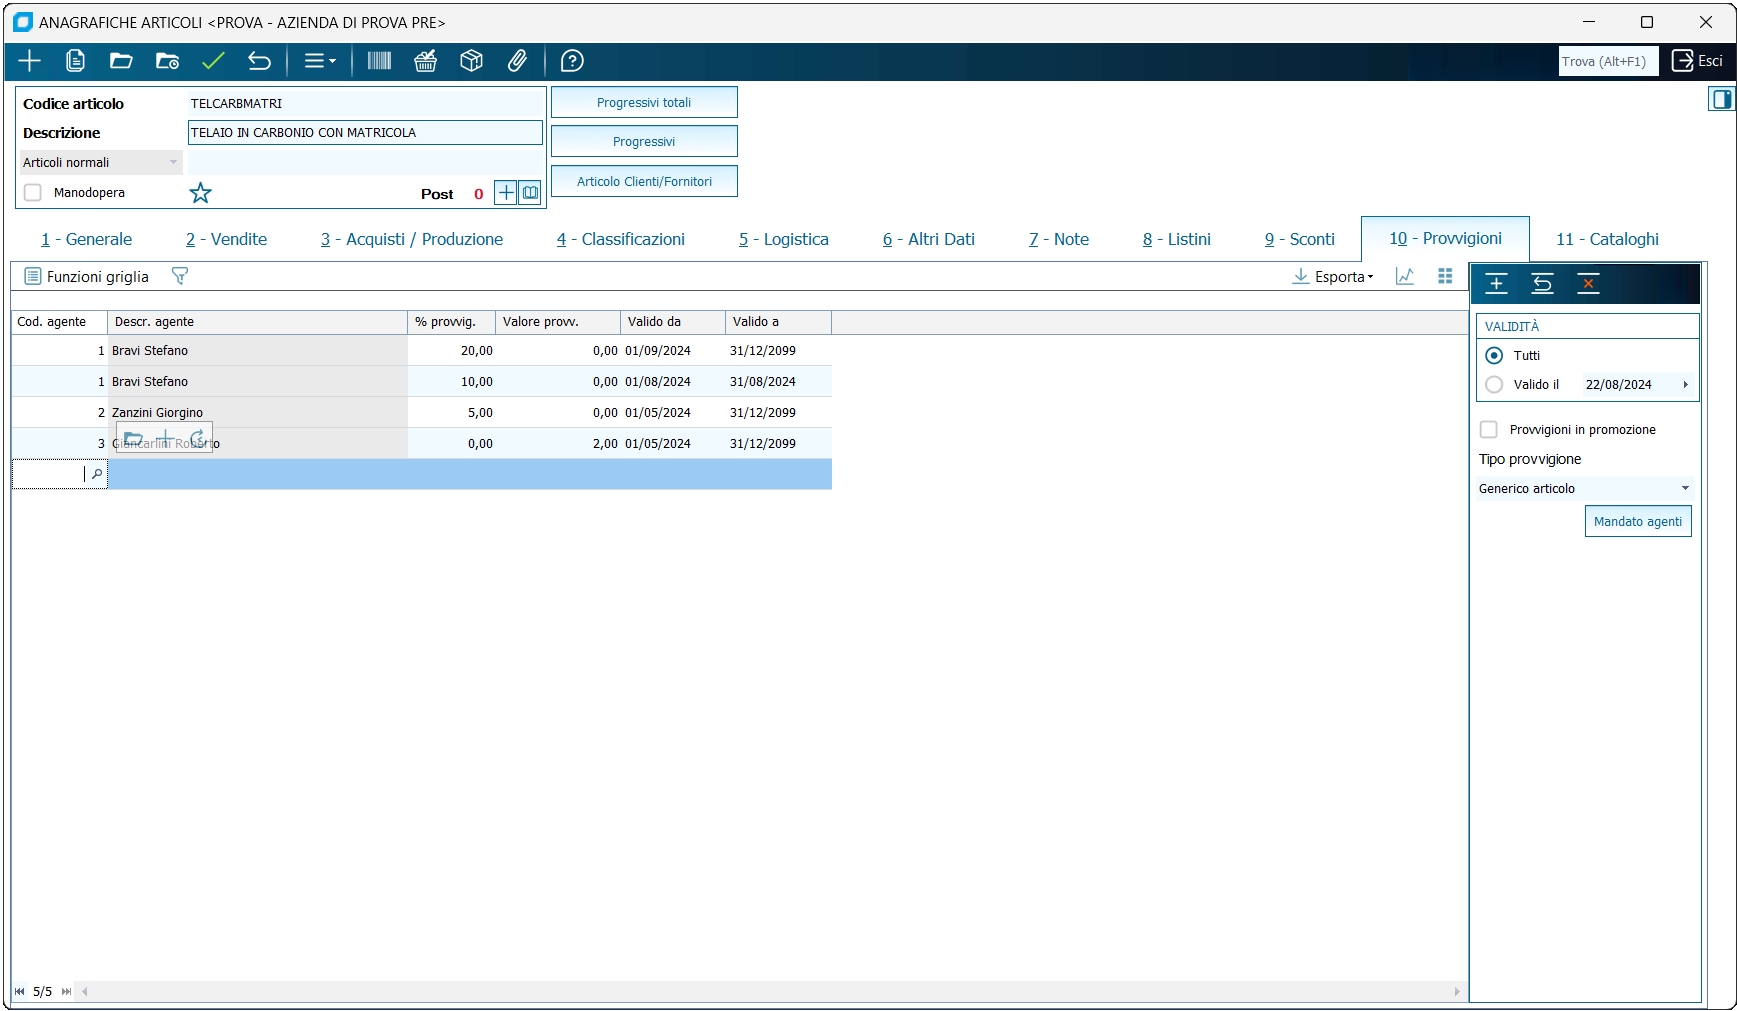The height and width of the screenshot is (1011, 1737).
Task: Click the Mandato agenti button
Action: 1638,521
